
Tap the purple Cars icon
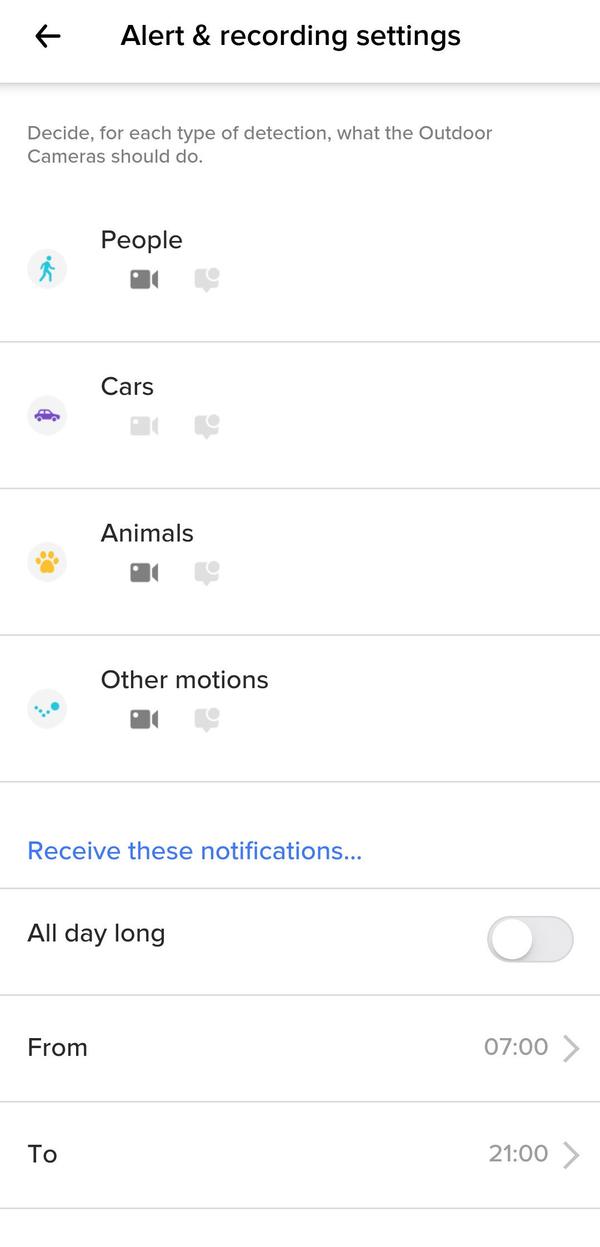point(47,415)
